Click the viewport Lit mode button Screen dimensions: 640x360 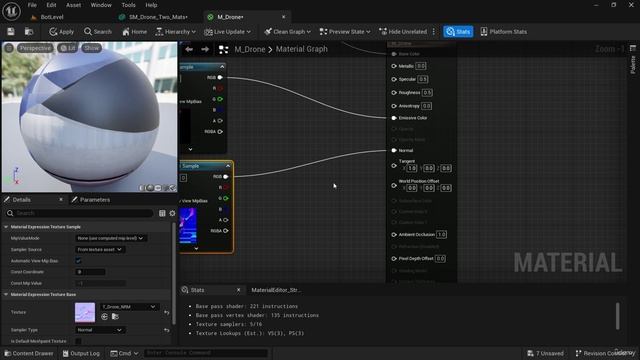(x=68, y=48)
